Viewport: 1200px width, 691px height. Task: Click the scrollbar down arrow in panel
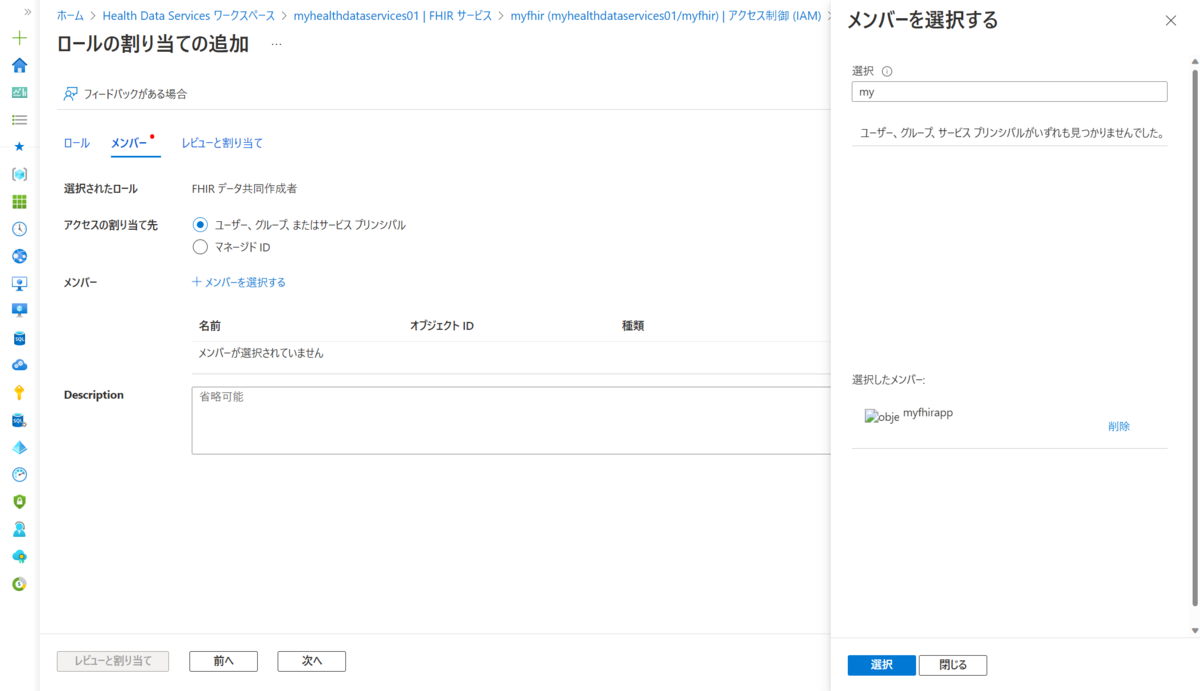pos(1194,630)
